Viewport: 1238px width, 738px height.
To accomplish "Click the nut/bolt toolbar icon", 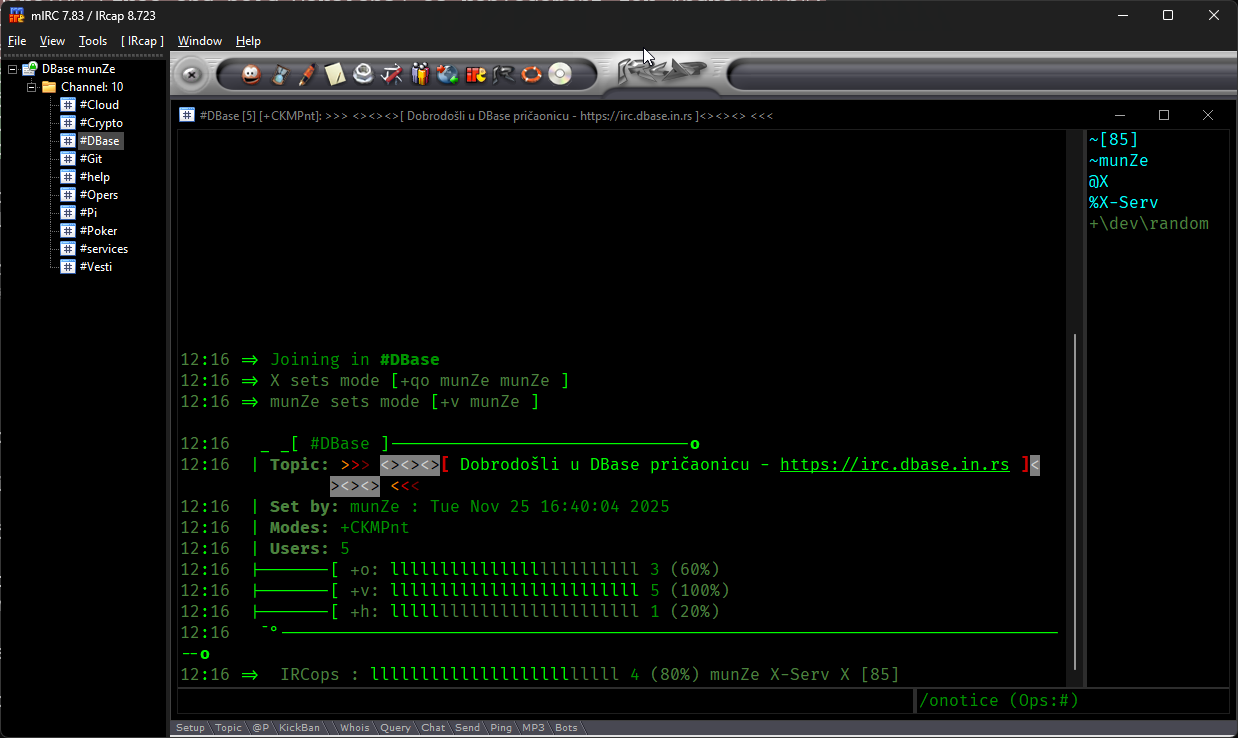I will point(363,73).
